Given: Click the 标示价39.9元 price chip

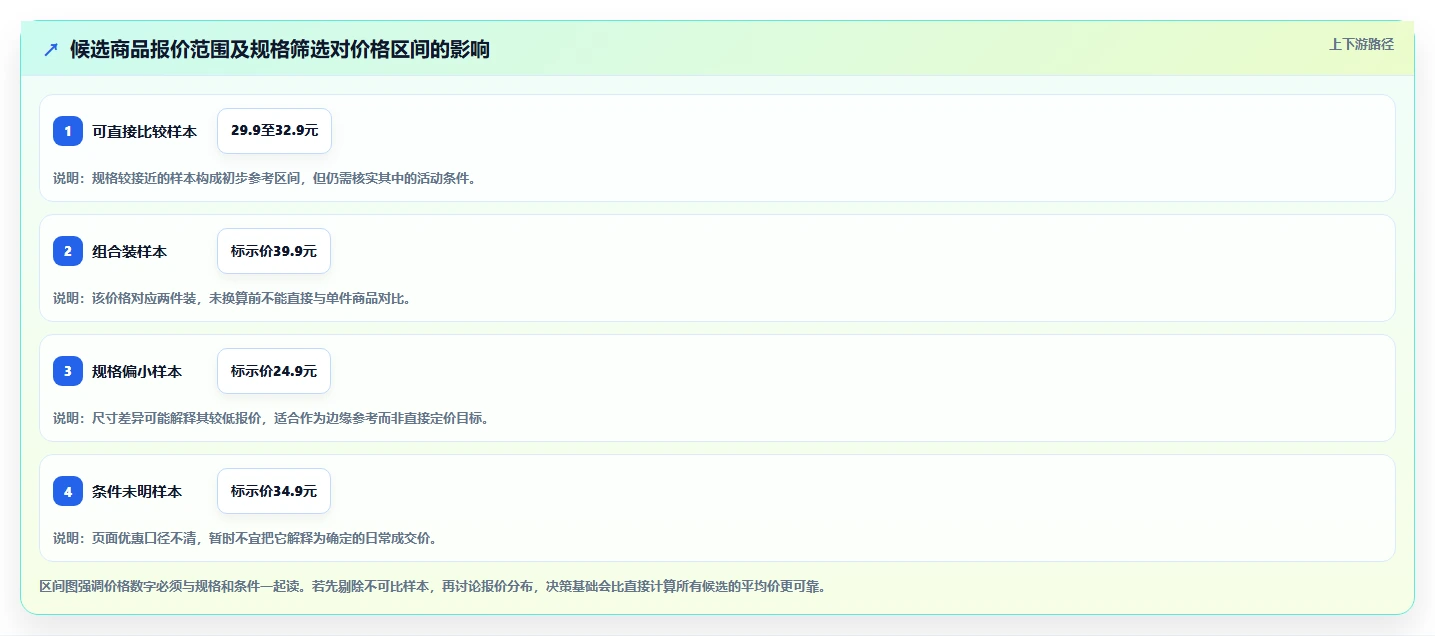Looking at the screenshot, I should [x=274, y=251].
